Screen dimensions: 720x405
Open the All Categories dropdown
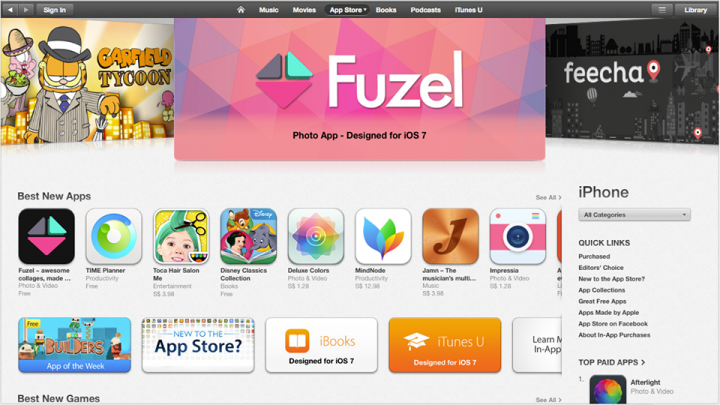[634, 214]
